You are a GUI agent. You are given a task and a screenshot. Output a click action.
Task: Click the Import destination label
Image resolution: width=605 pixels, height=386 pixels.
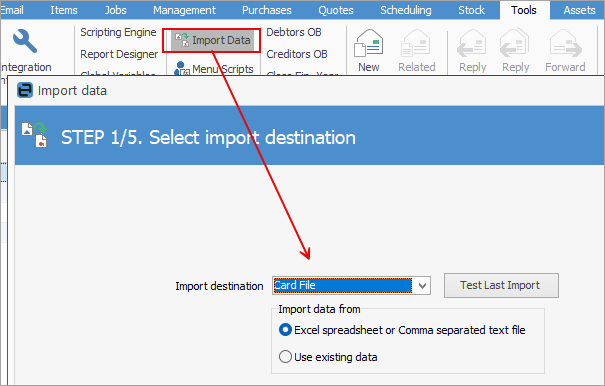219,286
